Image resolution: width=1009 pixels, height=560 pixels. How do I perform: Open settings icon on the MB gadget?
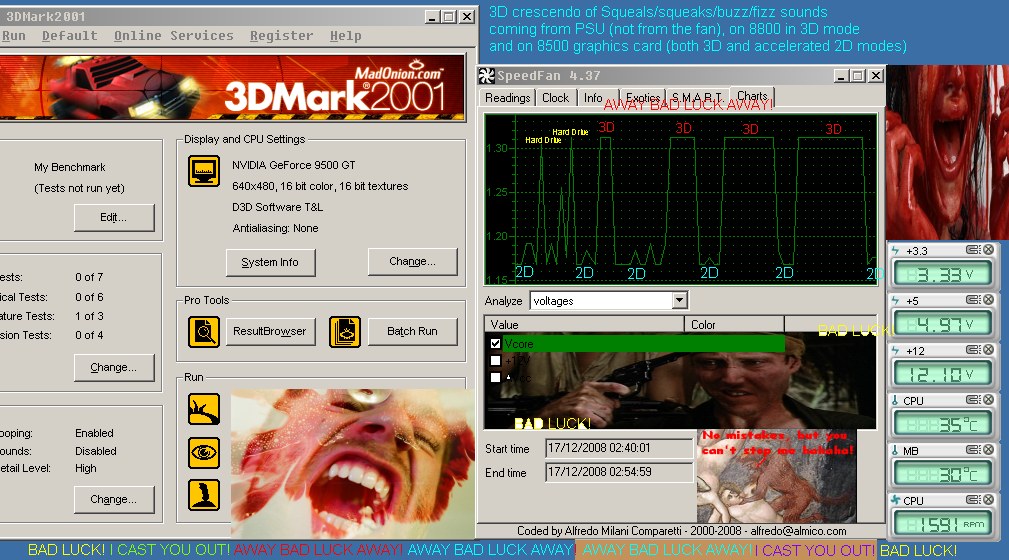tap(973, 450)
